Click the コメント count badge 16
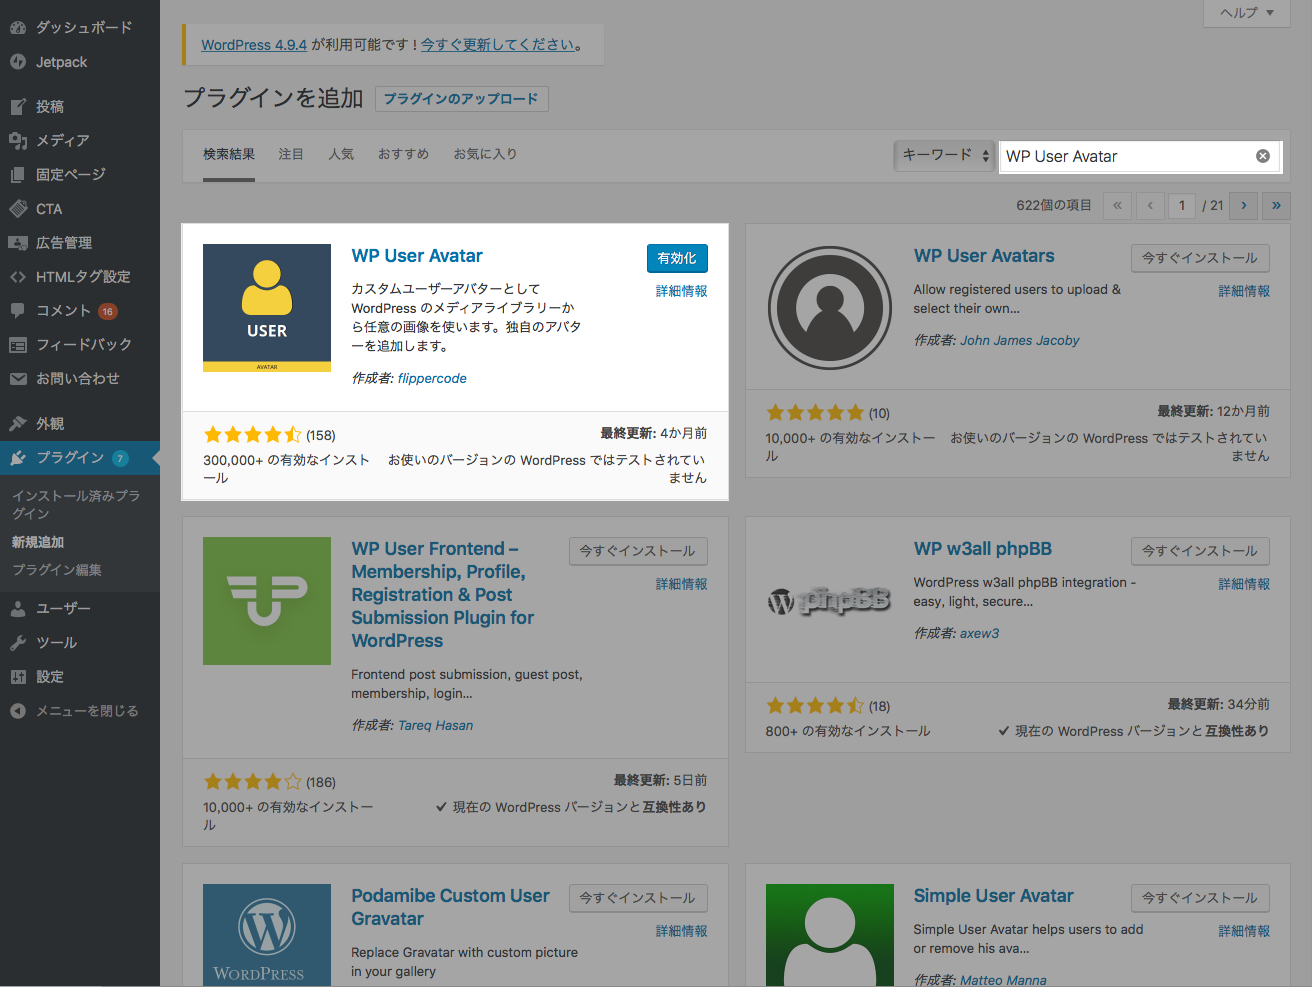The image size is (1312, 987). (108, 311)
